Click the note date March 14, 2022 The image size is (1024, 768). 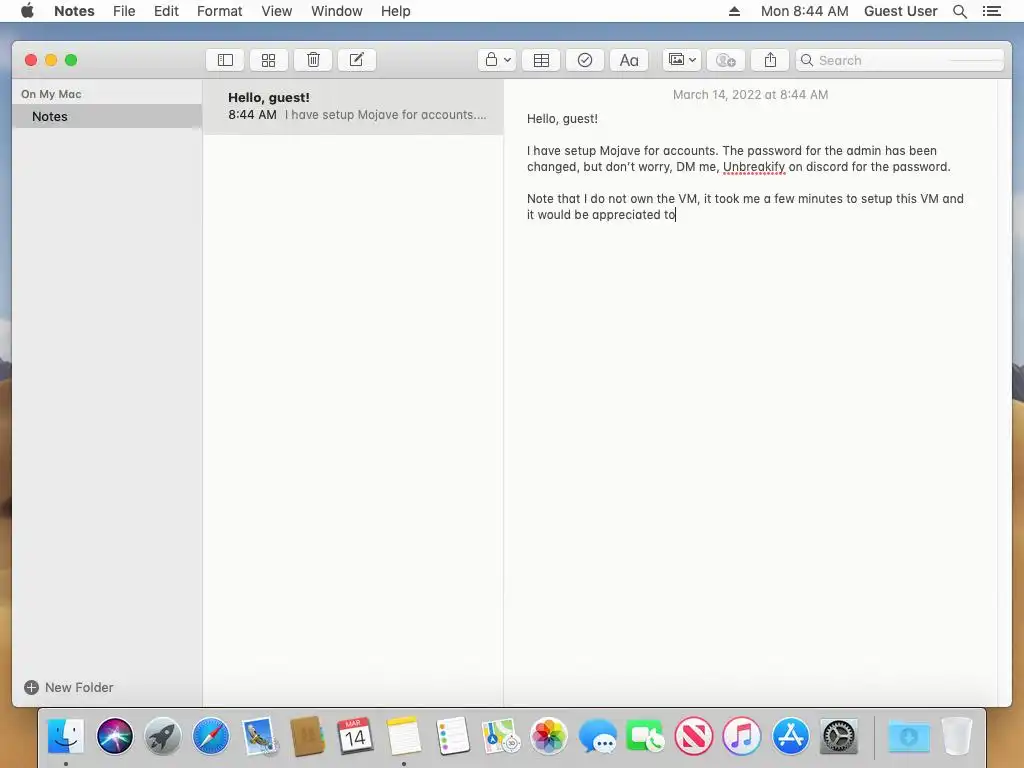[x=750, y=95]
